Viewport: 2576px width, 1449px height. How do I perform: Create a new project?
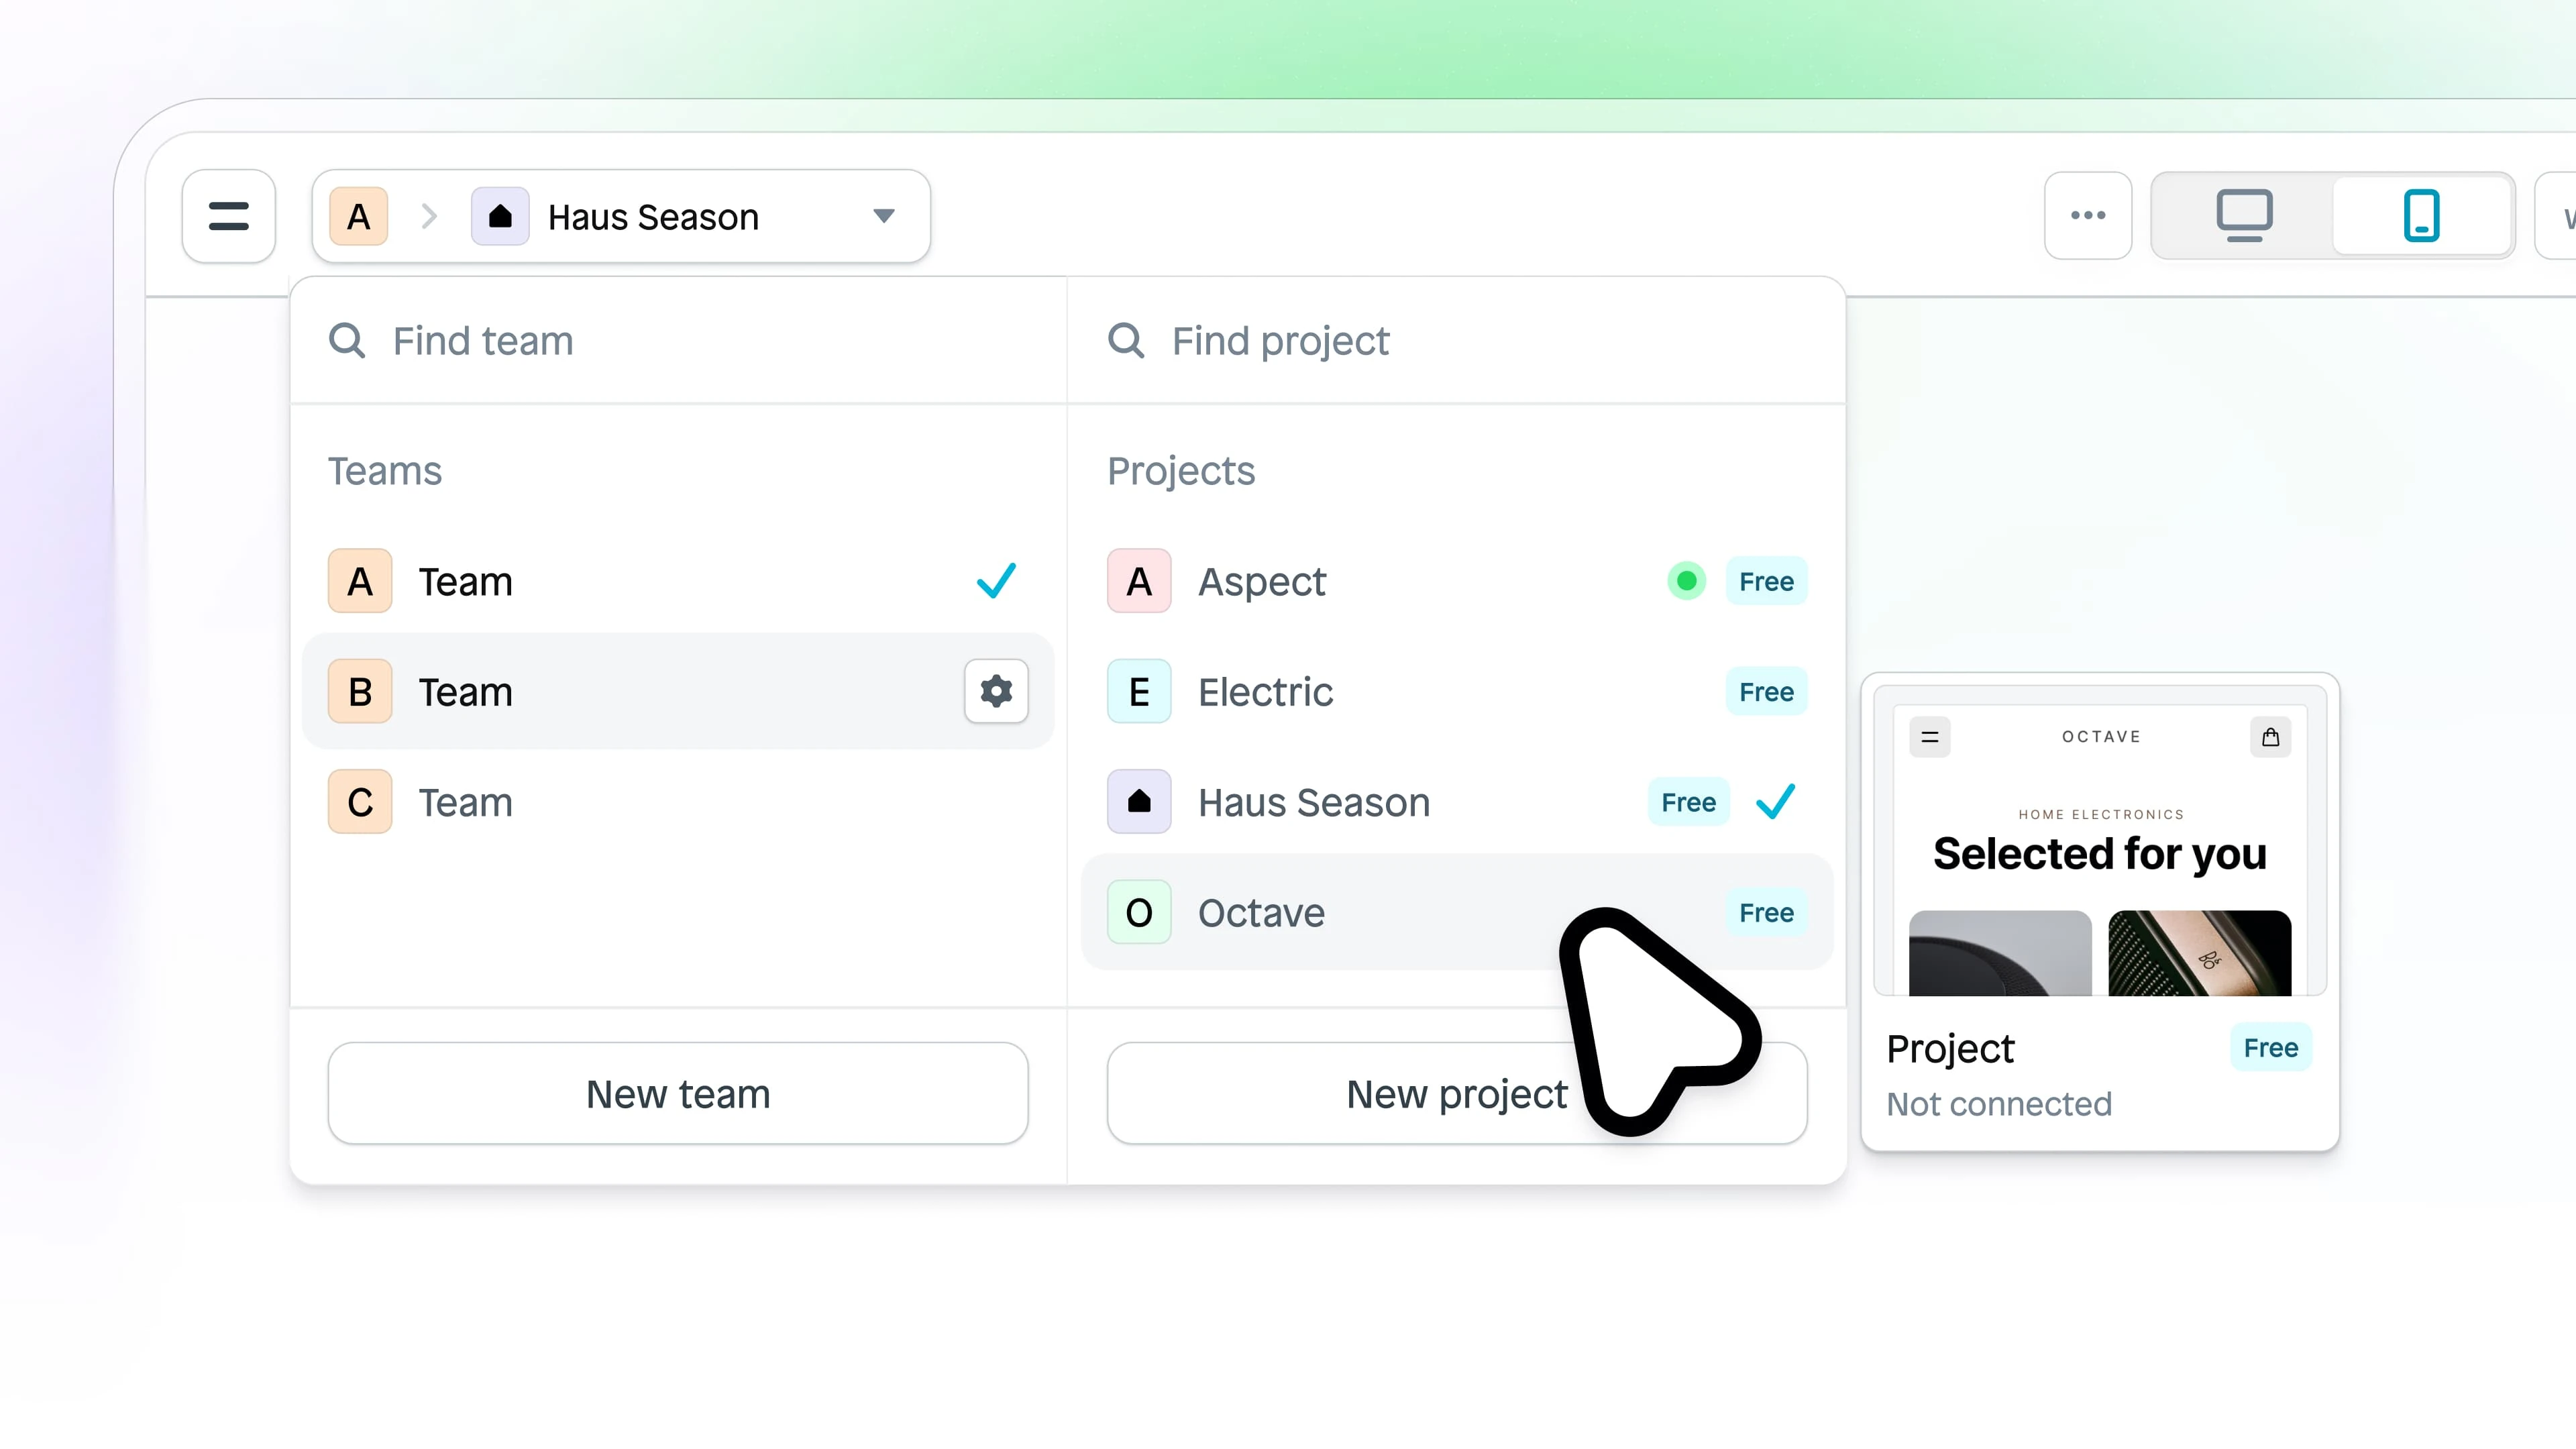pyautogui.click(x=1457, y=1094)
